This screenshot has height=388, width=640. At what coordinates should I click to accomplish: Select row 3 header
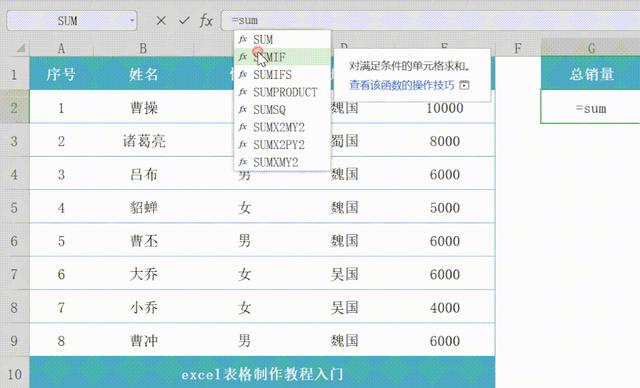(14, 141)
